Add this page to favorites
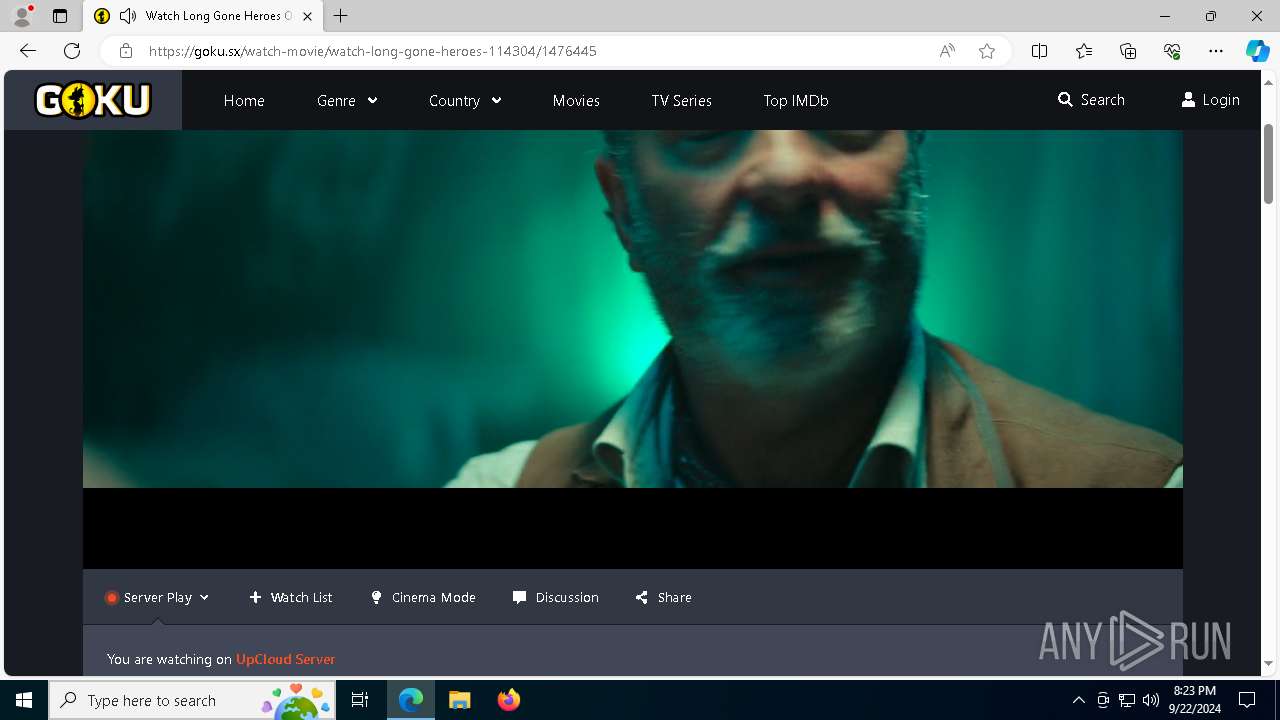 (x=987, y=51)
